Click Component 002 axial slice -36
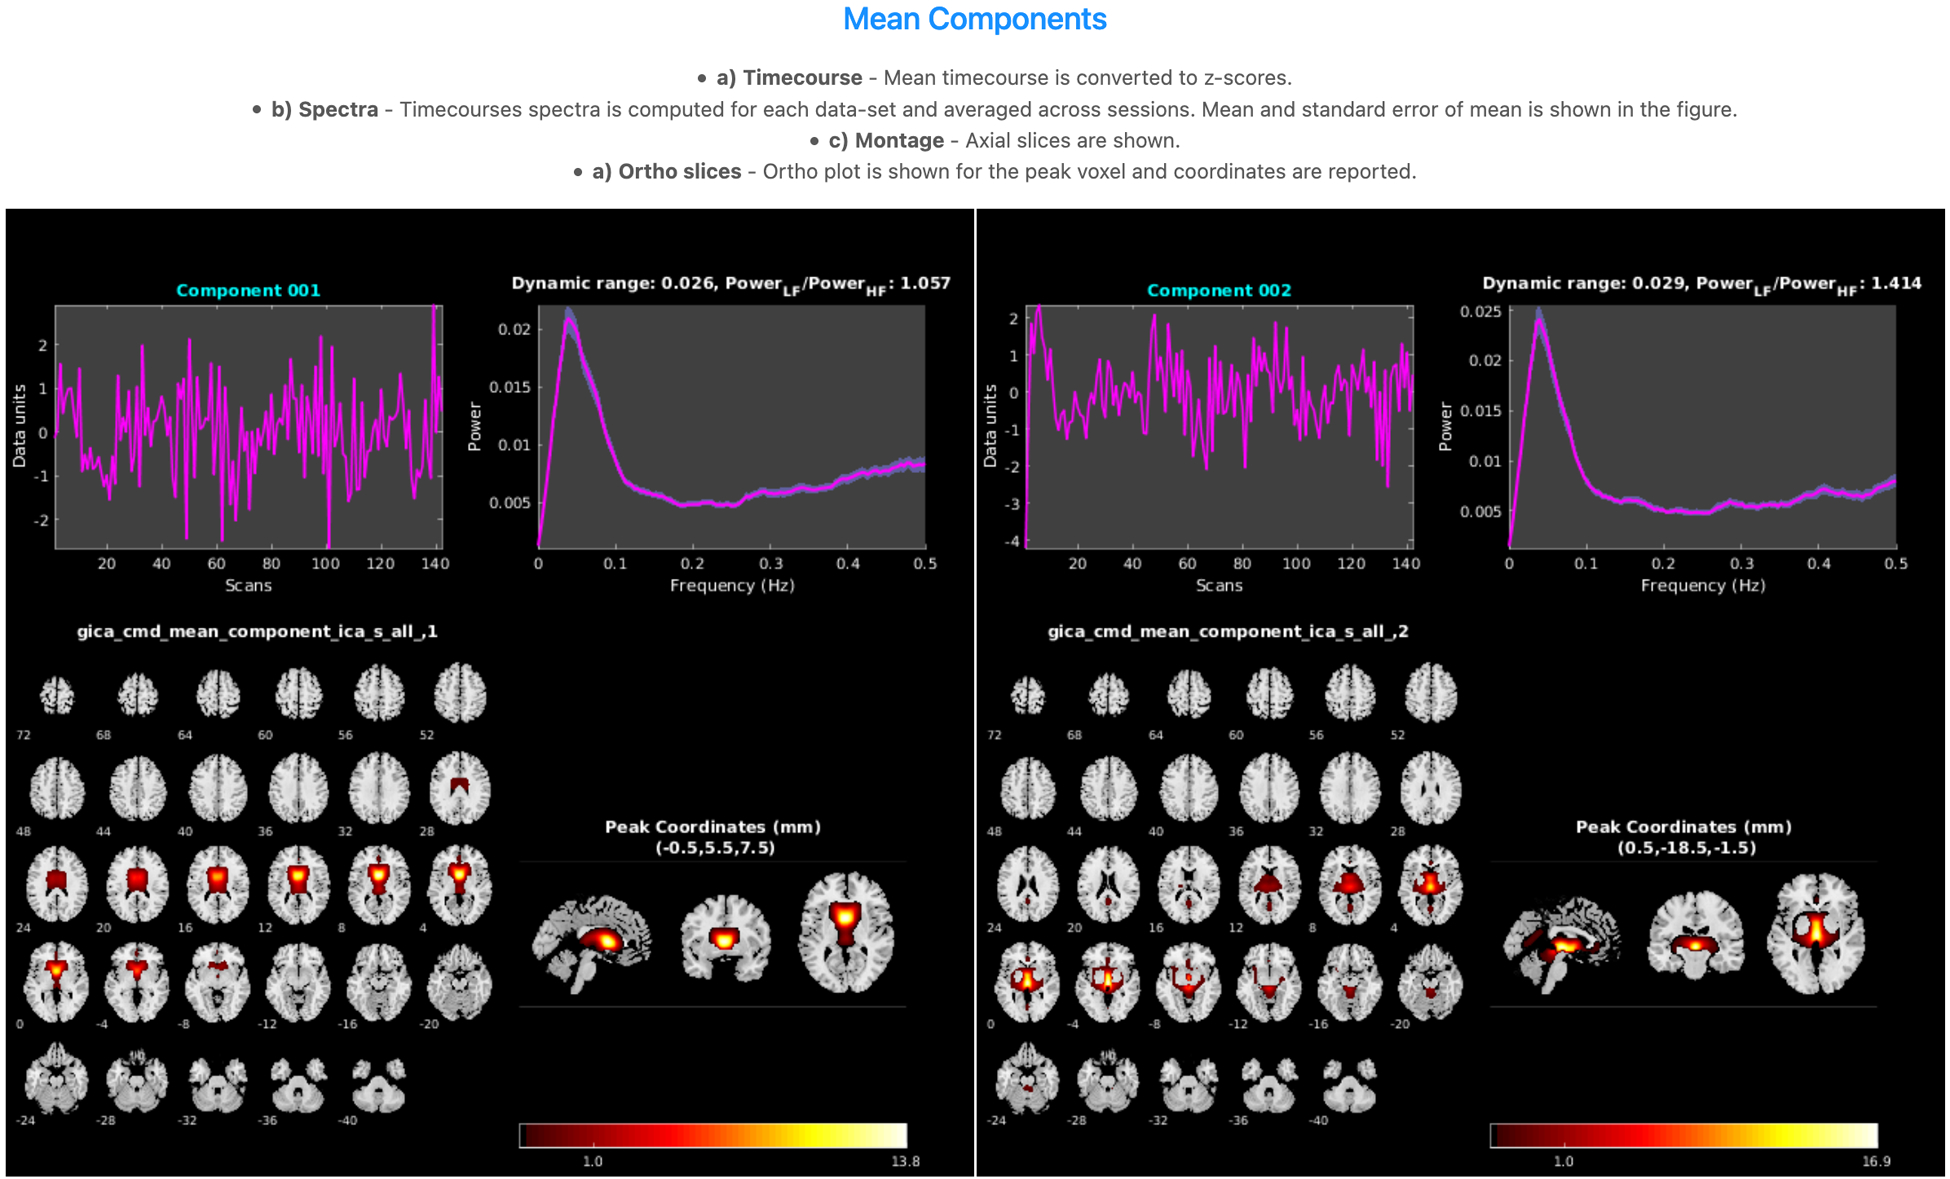The height and width of the screenshot is (1179, 1950). (1269, 1086)
